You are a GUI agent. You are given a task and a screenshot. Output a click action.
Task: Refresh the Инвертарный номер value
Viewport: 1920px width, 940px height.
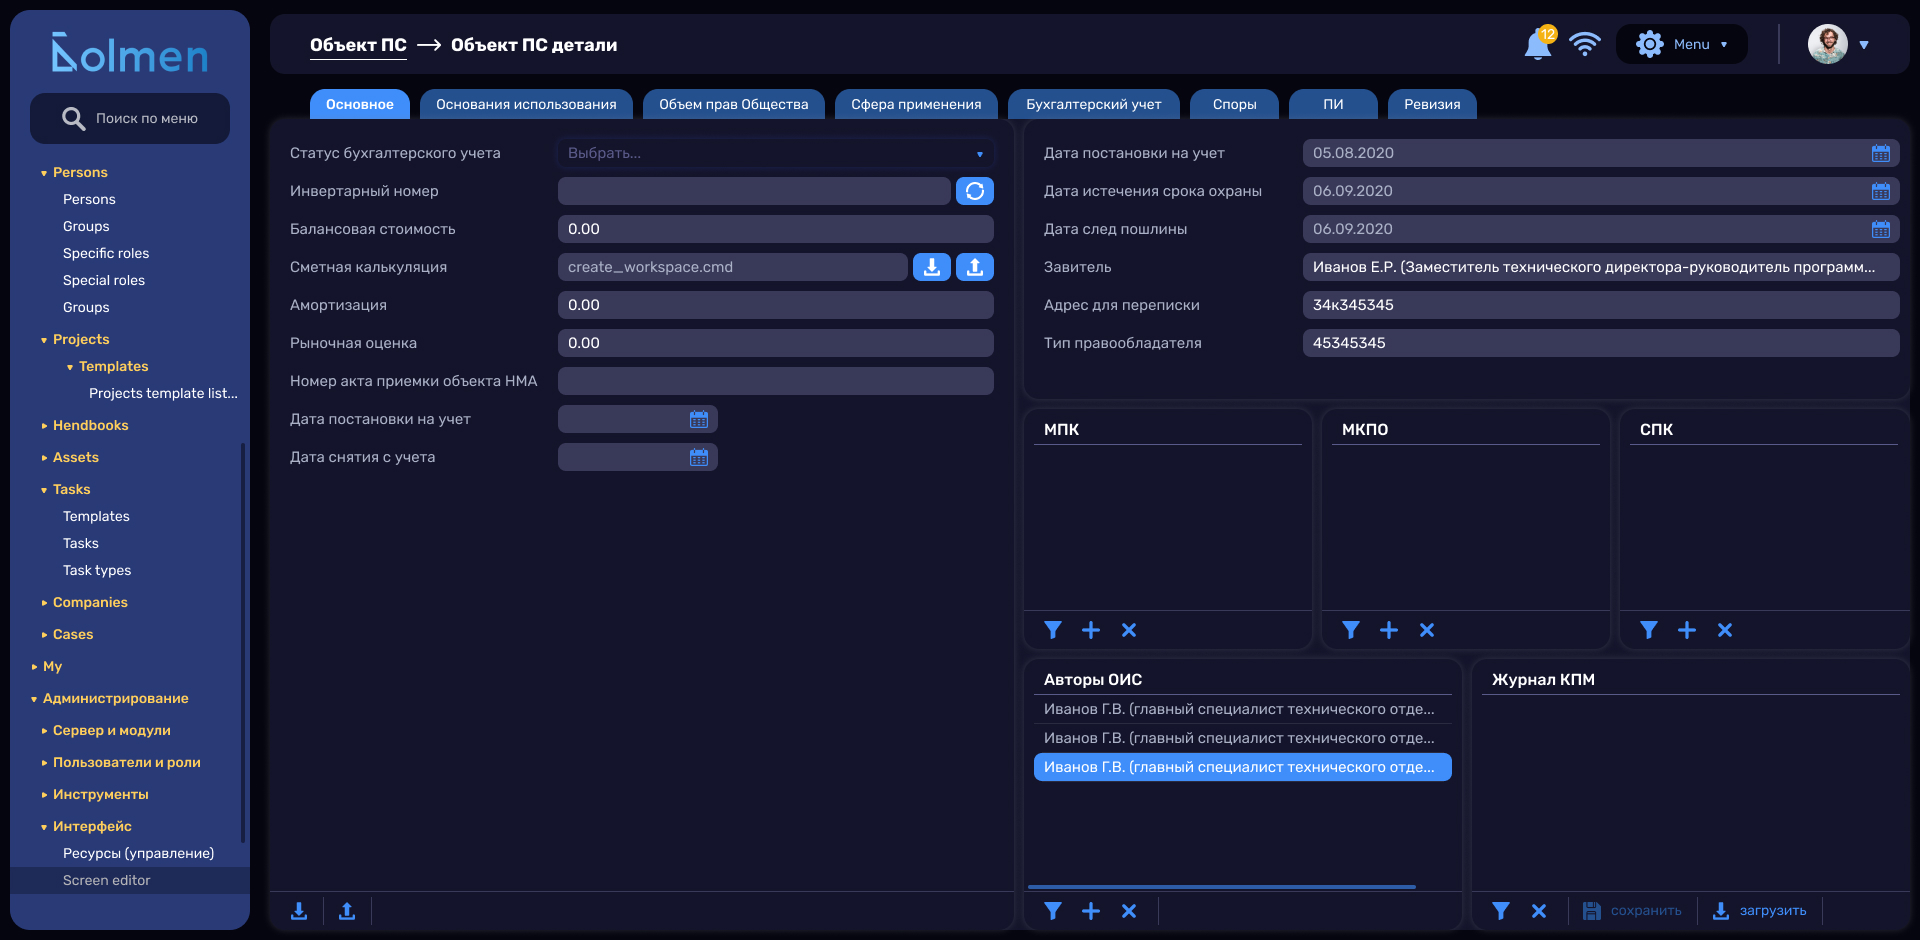[975, 191]
